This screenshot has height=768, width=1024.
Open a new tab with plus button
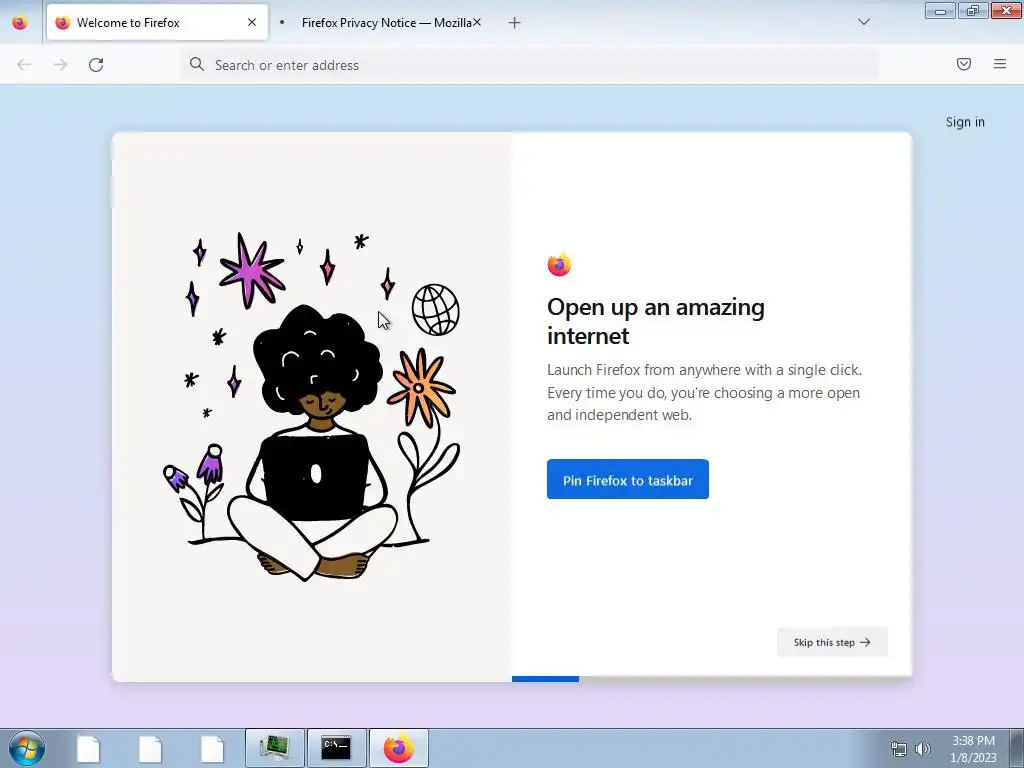click(515, 23)
